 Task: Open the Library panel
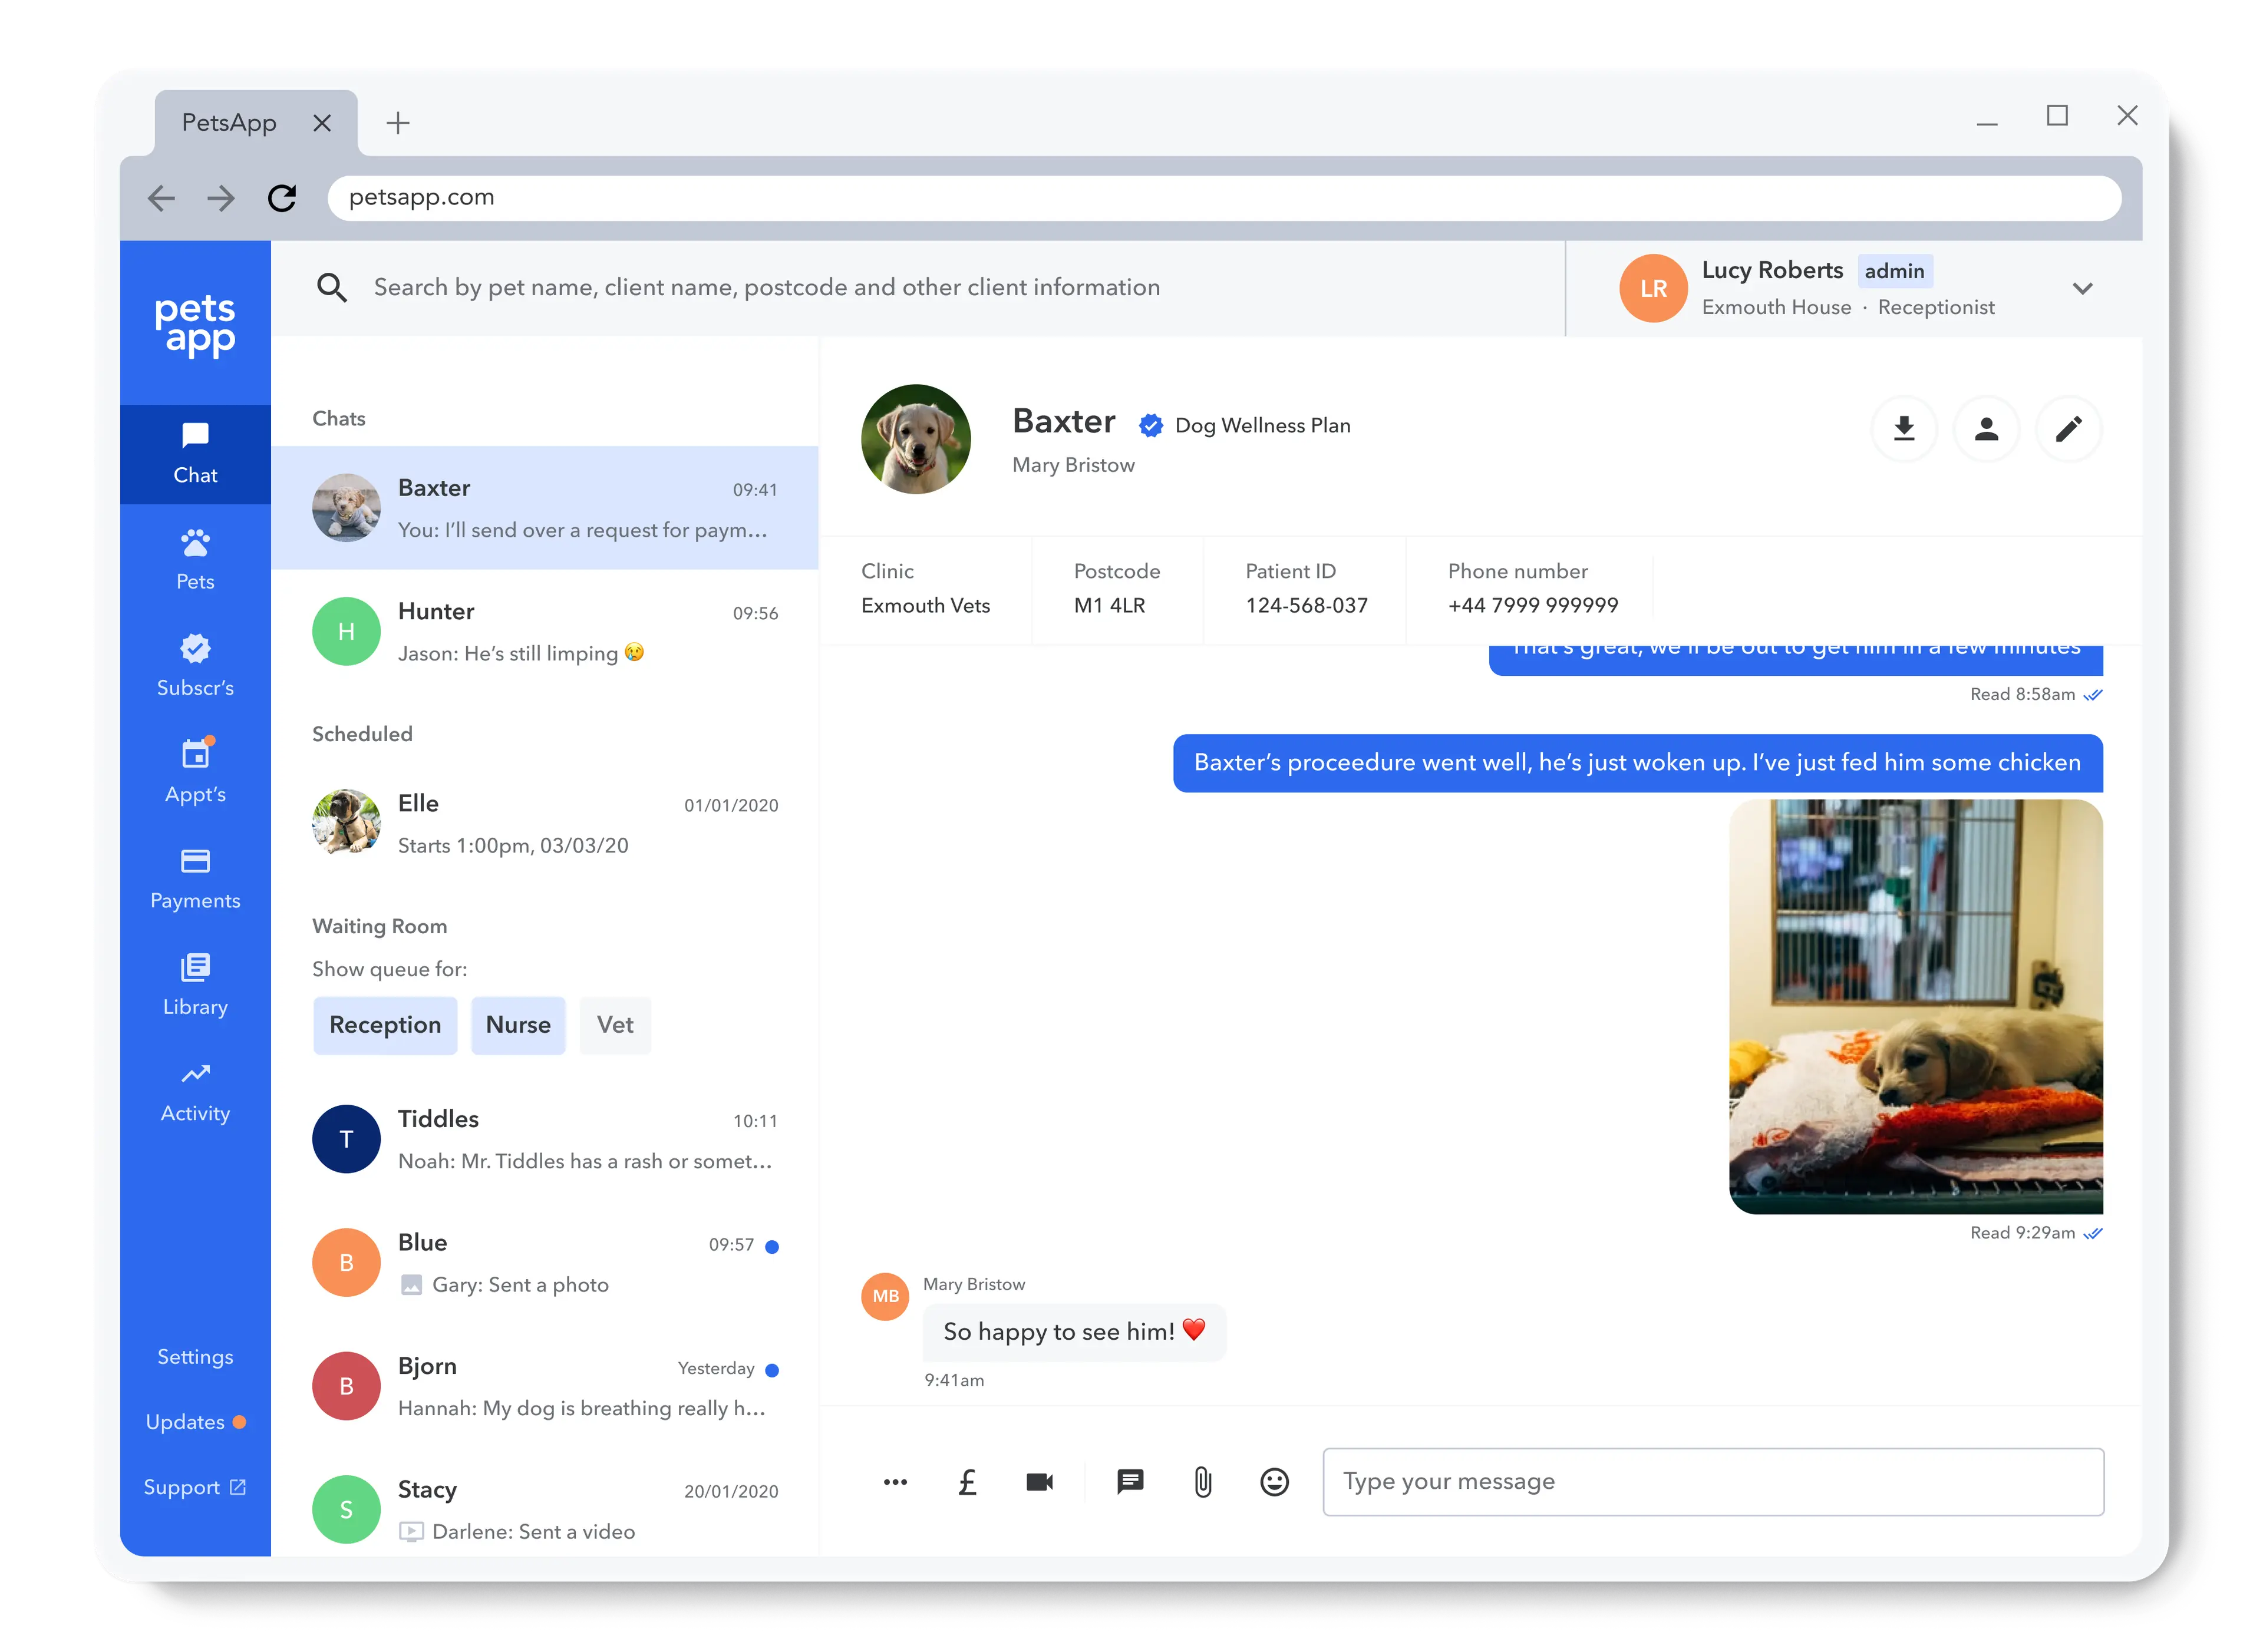pyautogui.click(x=195, y=983)
